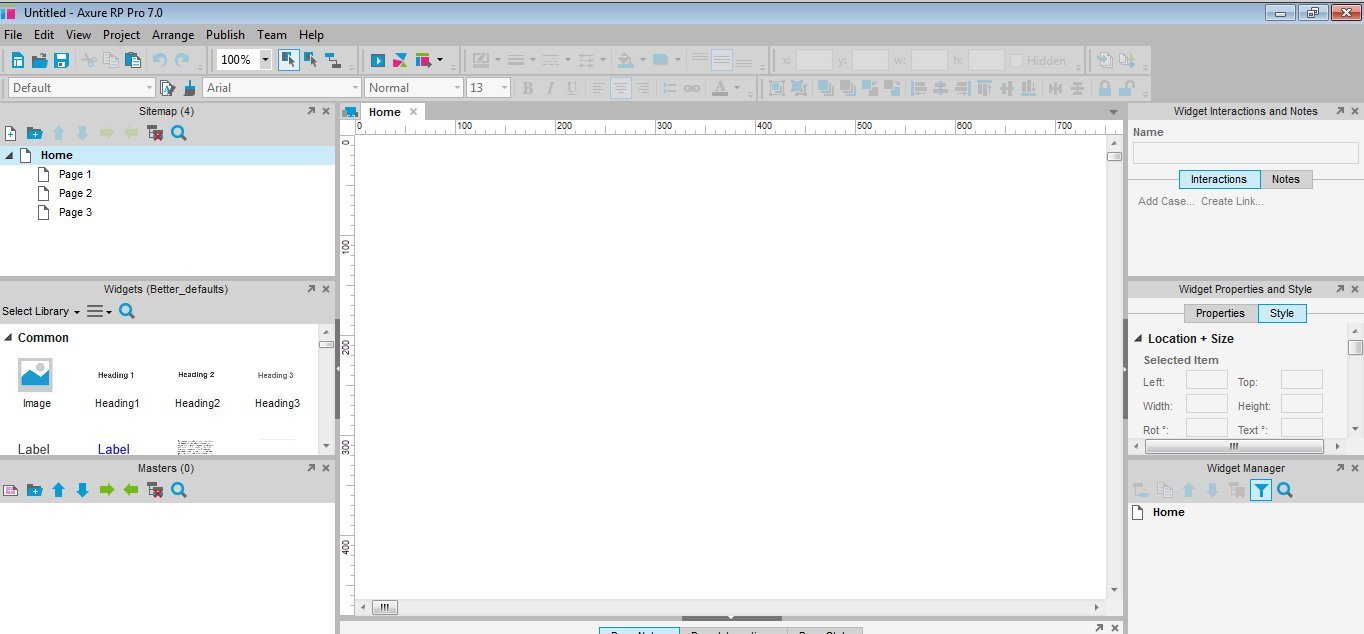Open the Project menu
This screenshot has height=634, width=1364.
click(121, 34)
